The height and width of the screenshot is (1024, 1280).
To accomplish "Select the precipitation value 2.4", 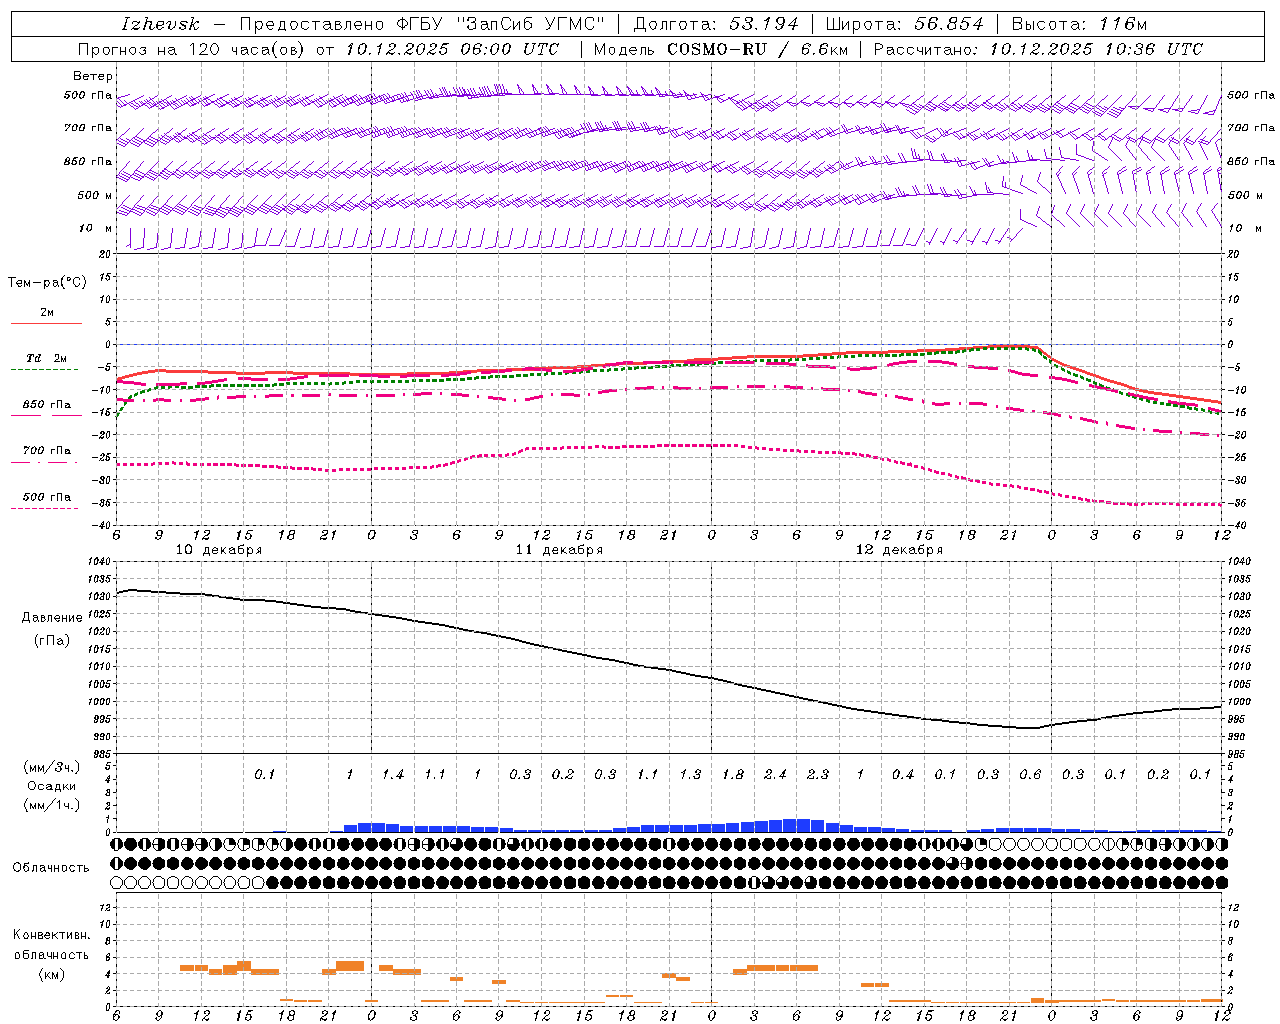I will click(x=775, y=774).
